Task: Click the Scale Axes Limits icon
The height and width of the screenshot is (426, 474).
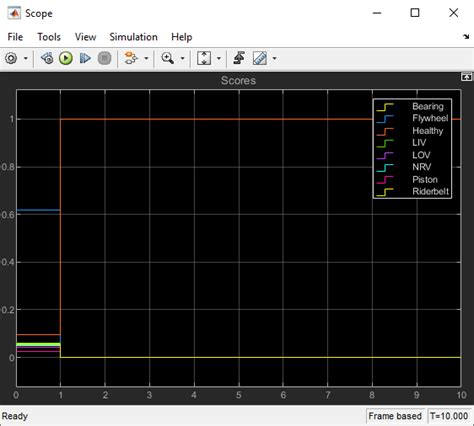Action: pyautogui.click(x=204, y=58)
